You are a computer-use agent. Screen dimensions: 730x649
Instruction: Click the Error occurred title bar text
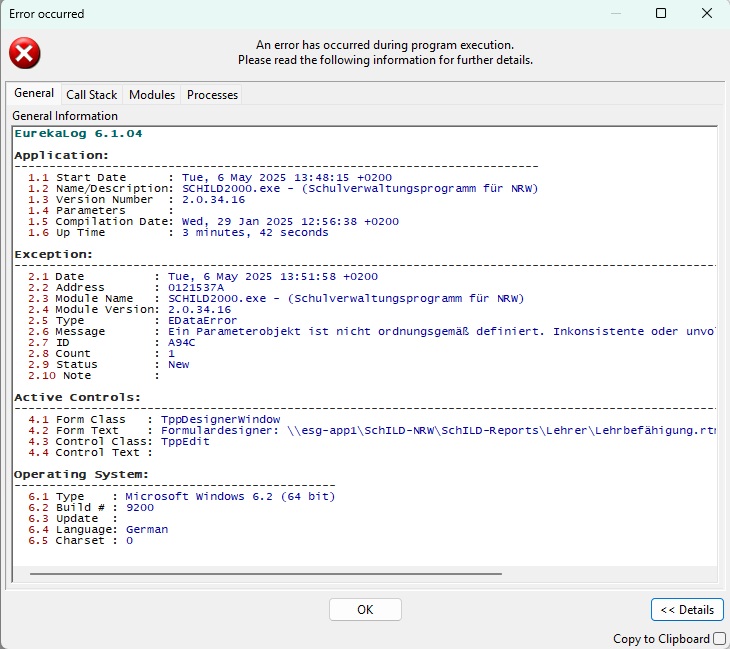pyautogui.click(x=47, y=14)
